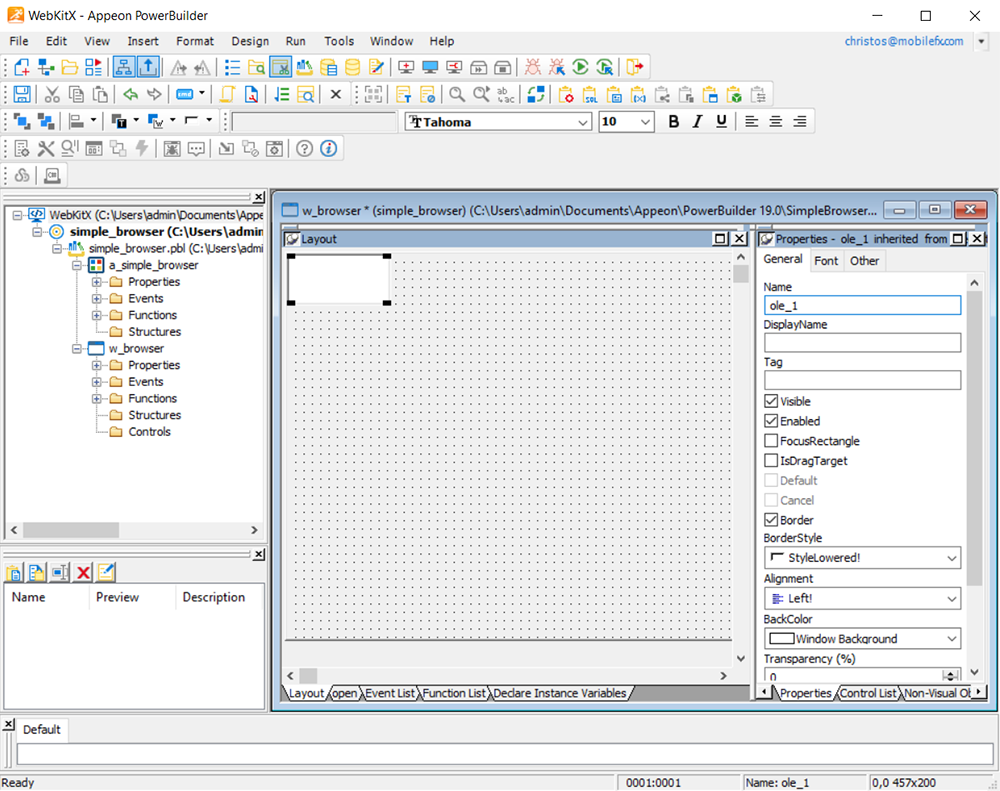Uncheck the Enabled checkbox

(771, 421)
